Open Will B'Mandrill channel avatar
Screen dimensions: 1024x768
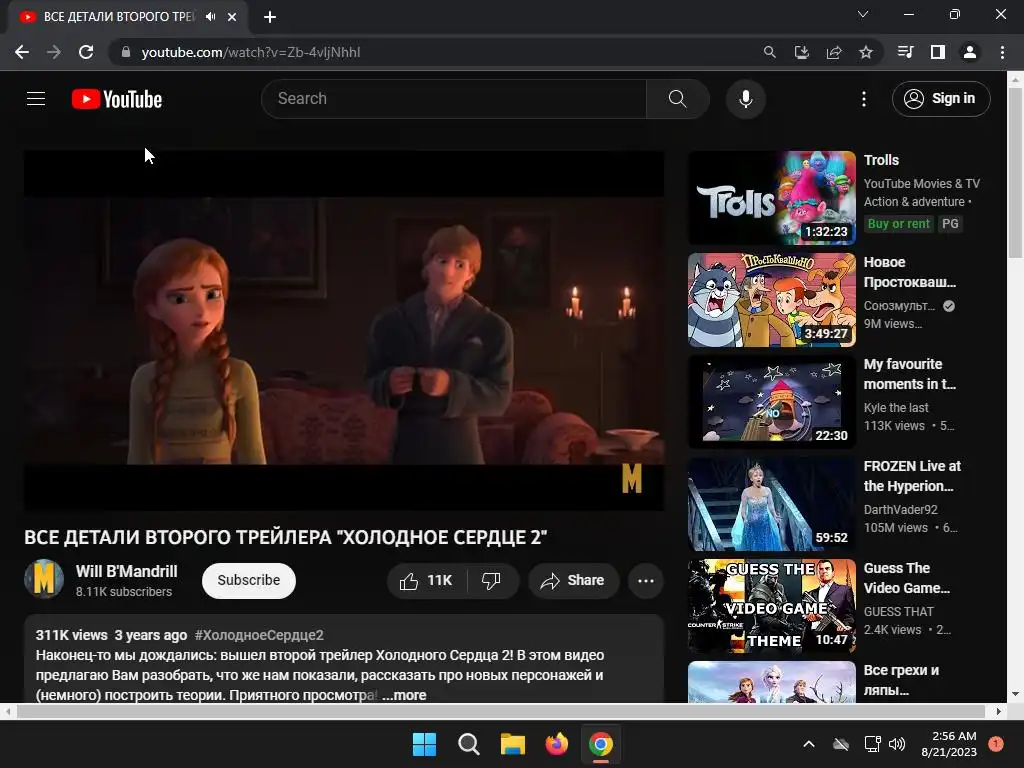(44, 579)
